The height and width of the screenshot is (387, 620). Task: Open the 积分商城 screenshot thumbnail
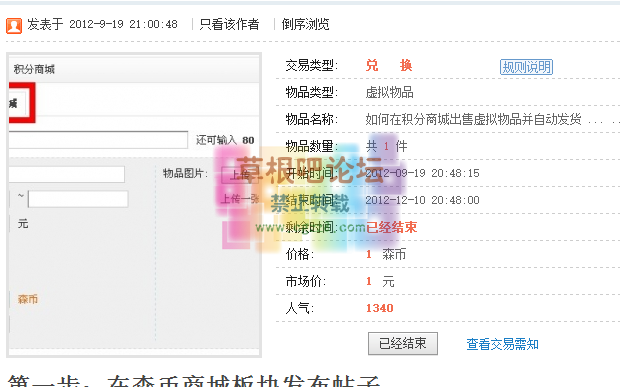pos(134,205)
